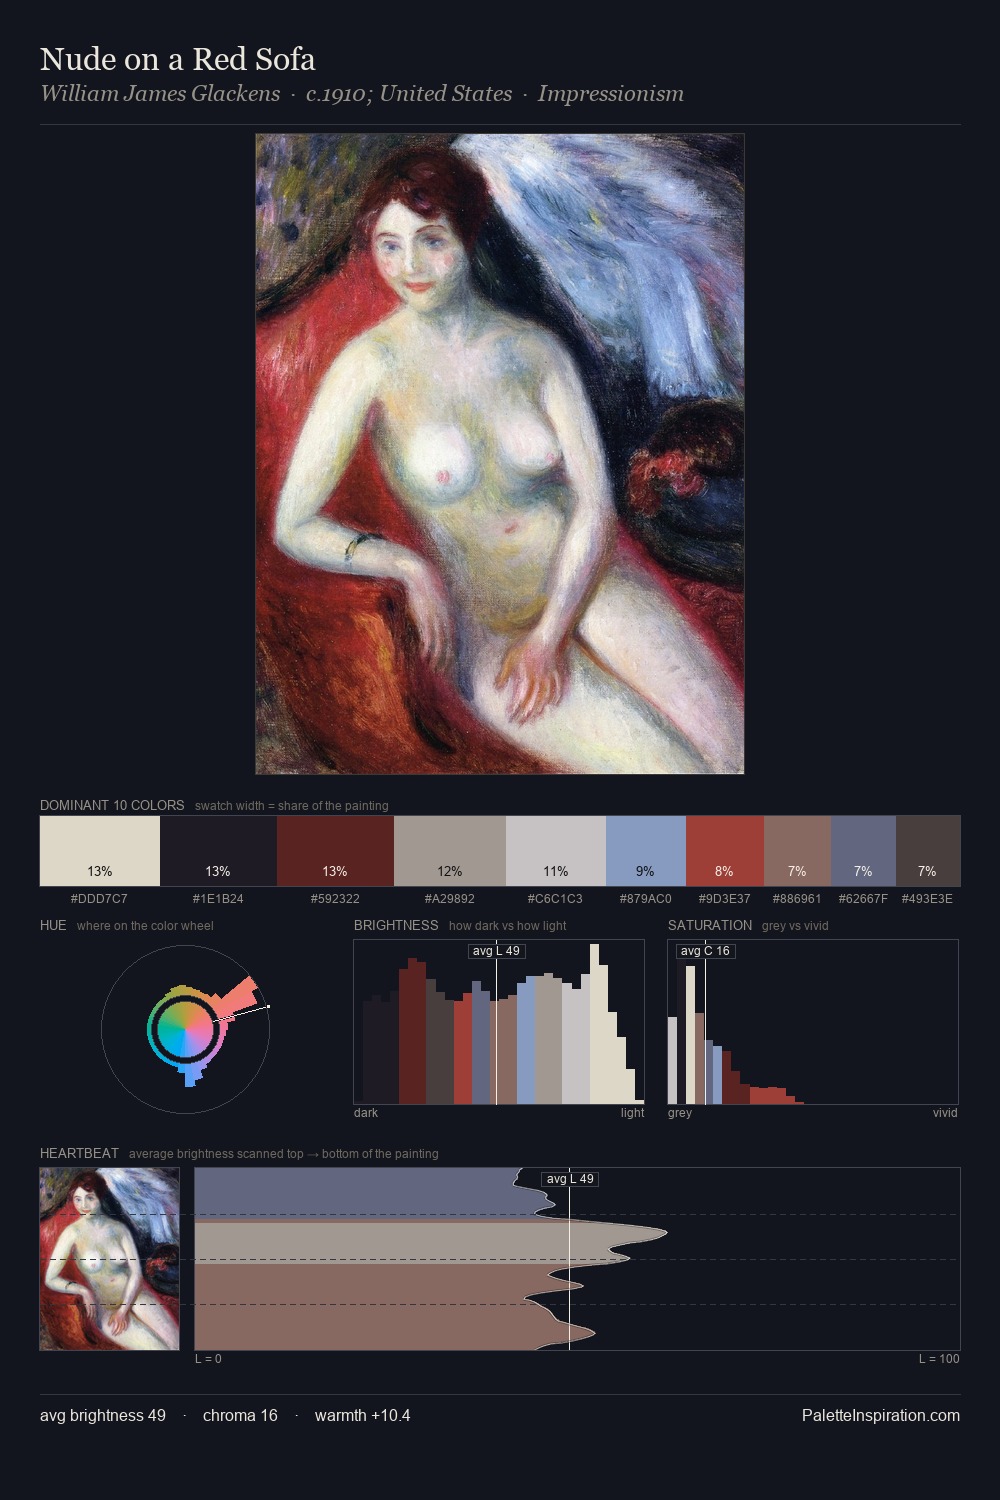Click the 'HEARTBEAT' section heading
The width and height of the screenshot is (1000, 1500).
79,1153
